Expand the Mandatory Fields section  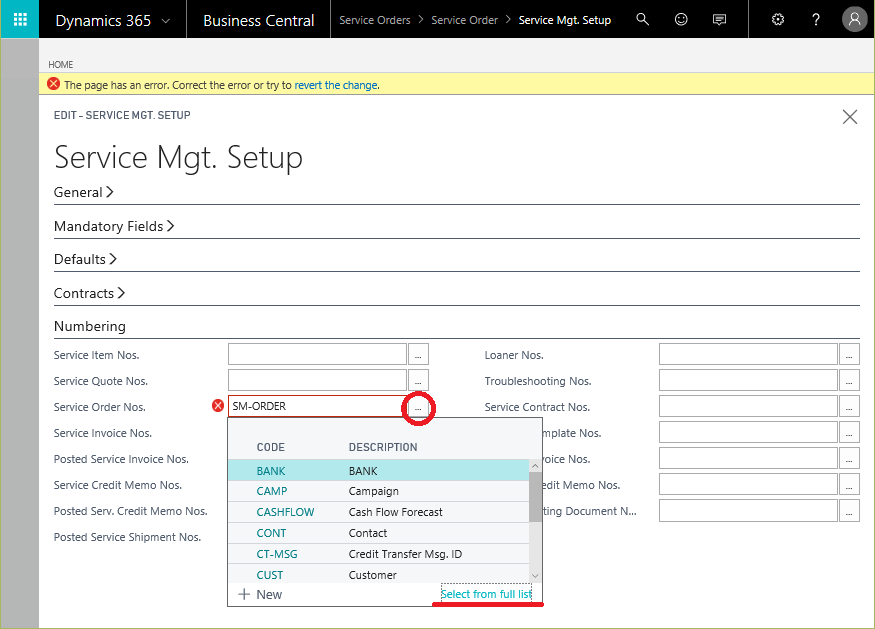pyautogui.click(x=114, y=226)
